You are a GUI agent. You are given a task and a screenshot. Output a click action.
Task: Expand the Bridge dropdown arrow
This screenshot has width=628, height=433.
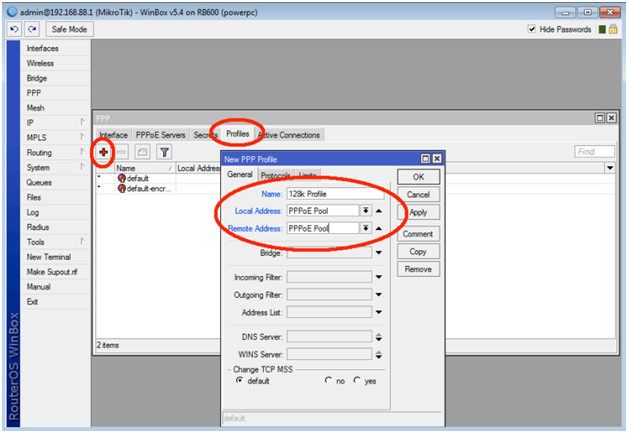pos(378,254)
